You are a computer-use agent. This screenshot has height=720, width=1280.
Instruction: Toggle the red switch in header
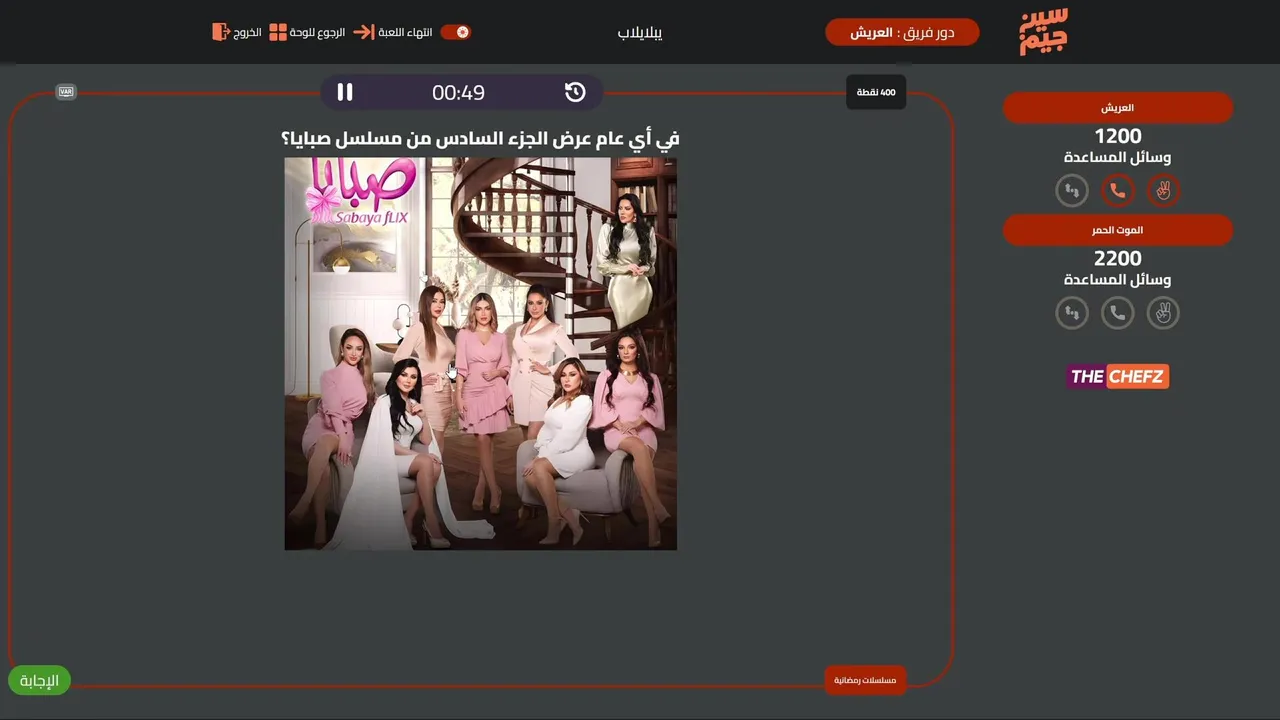456,32
